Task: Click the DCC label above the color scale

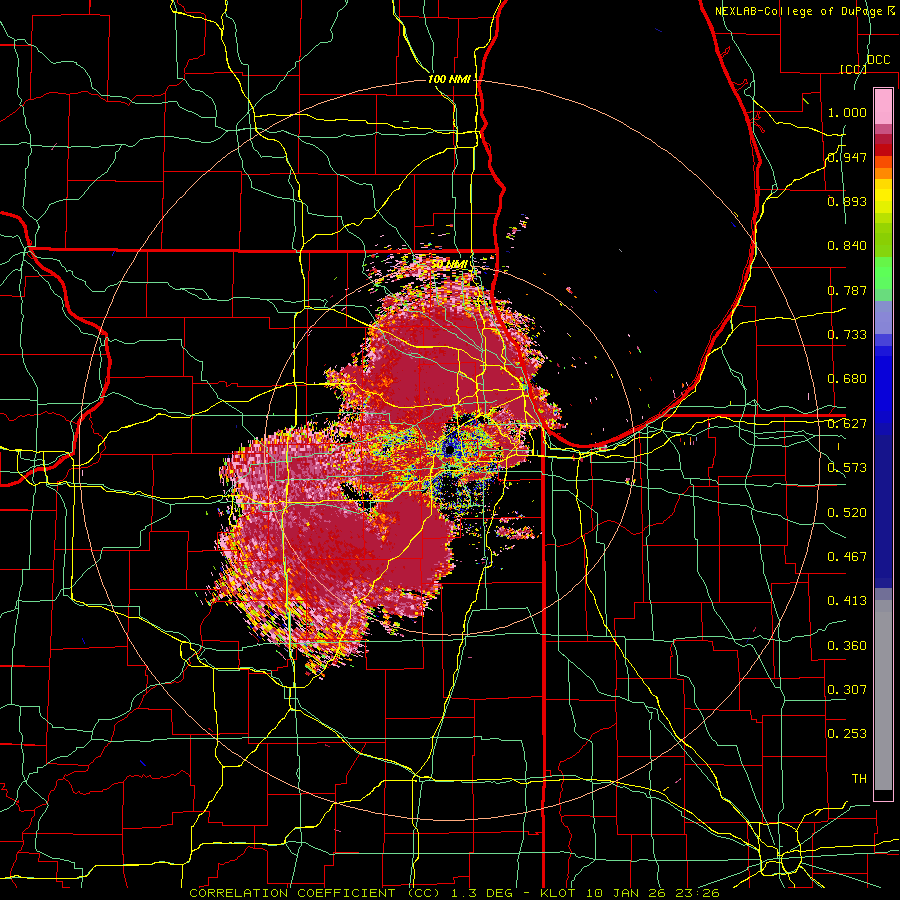Action: [x=878, y=60]
